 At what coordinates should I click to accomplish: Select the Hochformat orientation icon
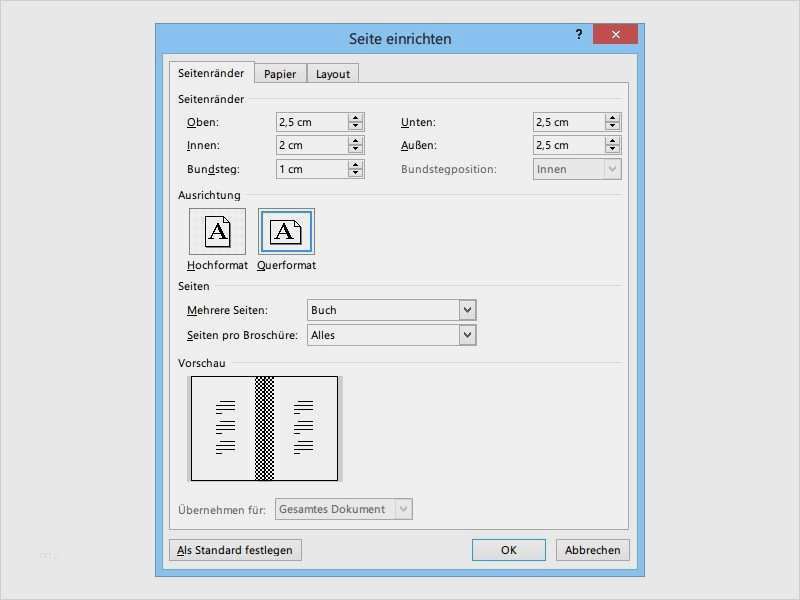(217, 232)
